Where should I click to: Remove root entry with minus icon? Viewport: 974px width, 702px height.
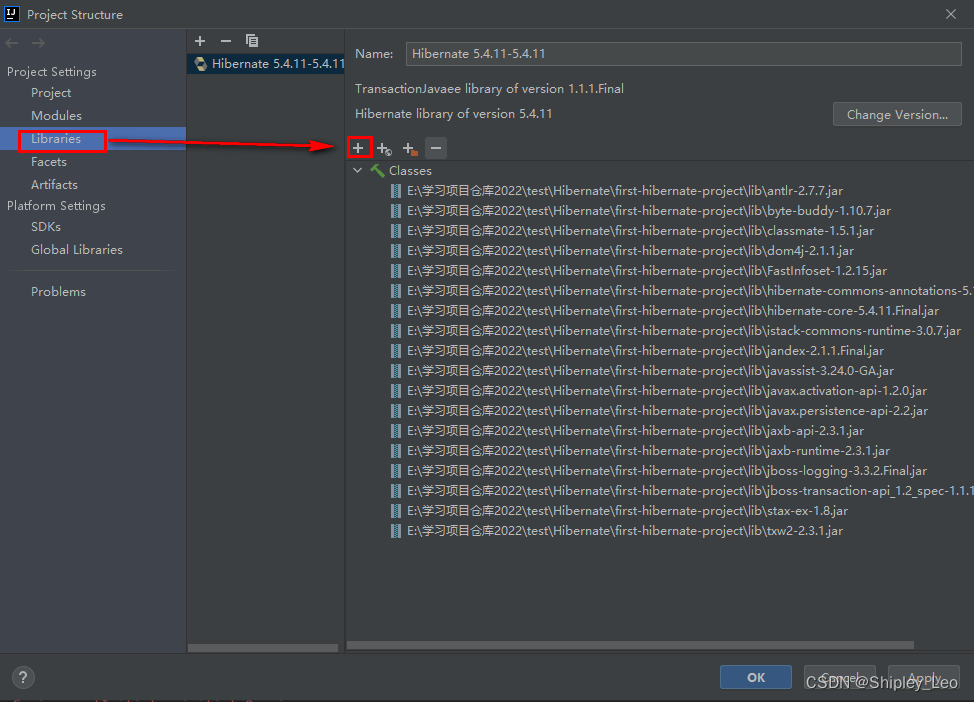click(436, 148)
